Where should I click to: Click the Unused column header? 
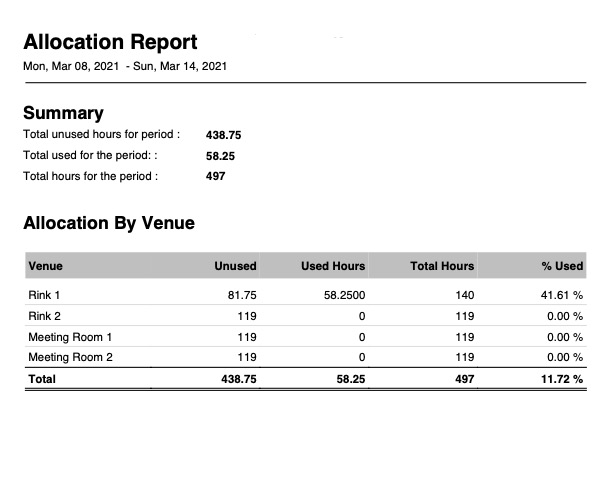pyautogui.click(x=235, y=266)
